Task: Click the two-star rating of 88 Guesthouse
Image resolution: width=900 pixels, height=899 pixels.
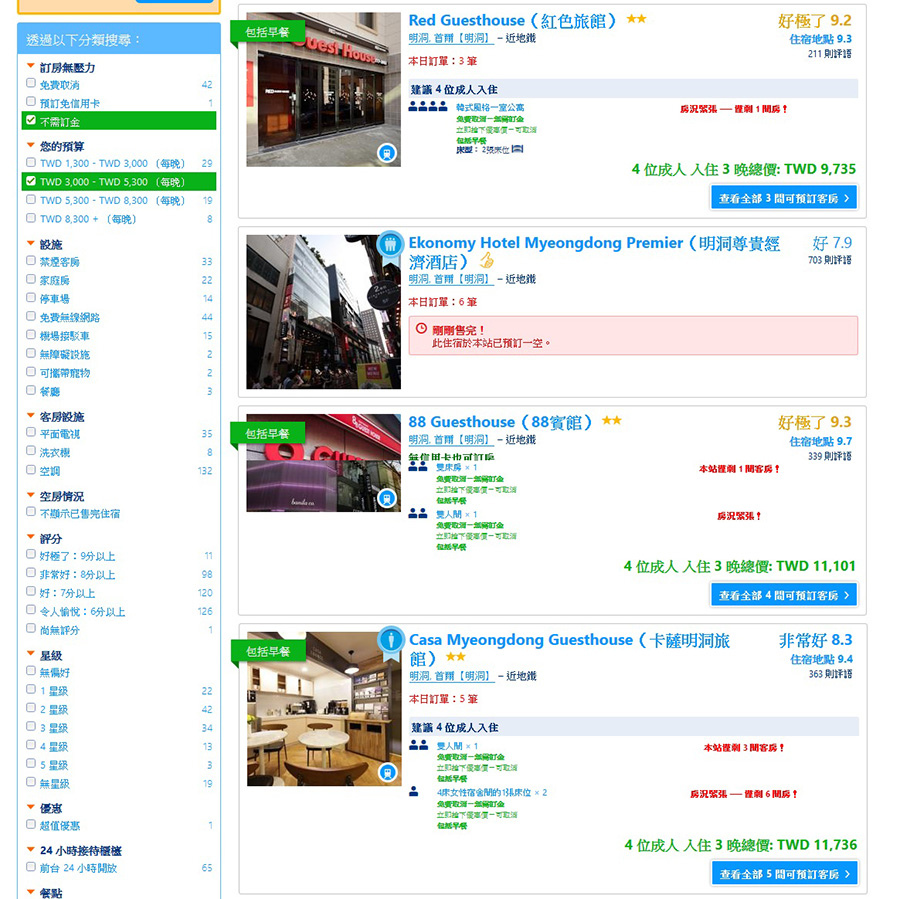Action: pos(611,421)
